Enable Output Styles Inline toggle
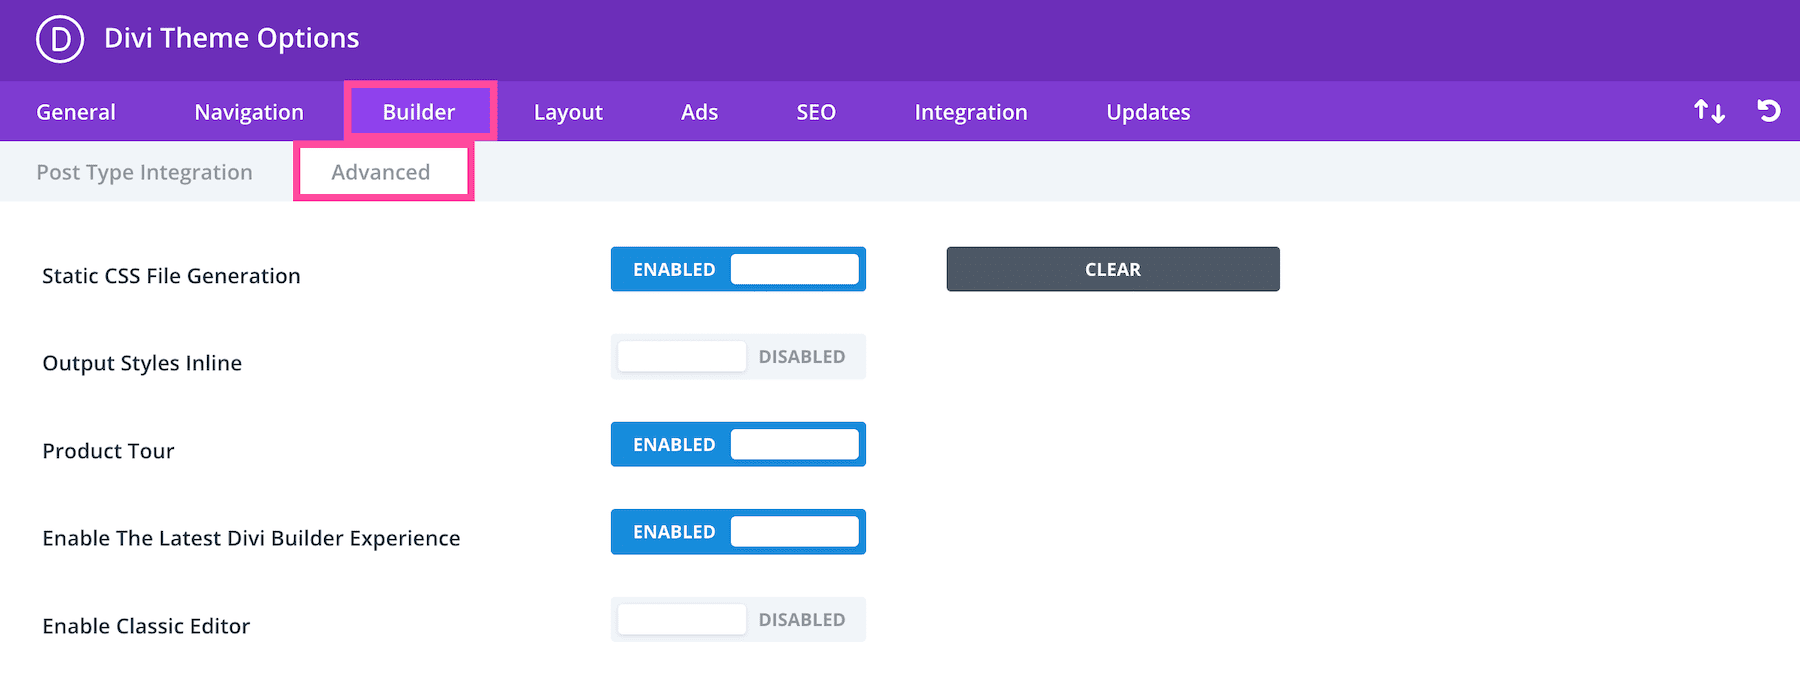This screenshot has height=693, width=1800. 738,357
